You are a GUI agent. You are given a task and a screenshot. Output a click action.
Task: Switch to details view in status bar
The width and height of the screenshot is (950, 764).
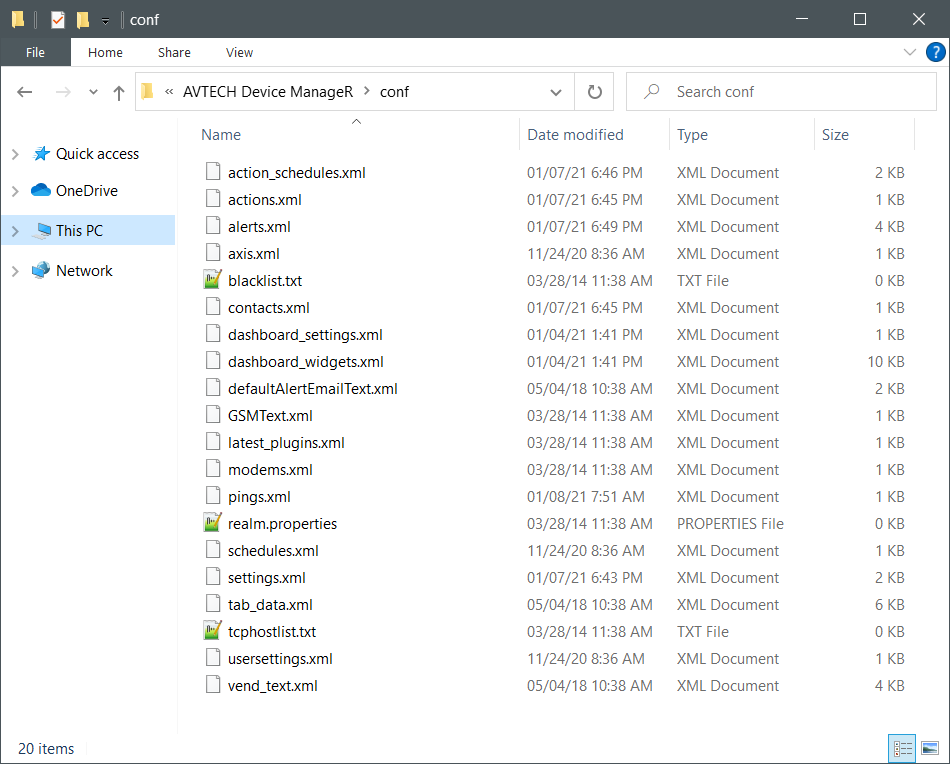902,748
